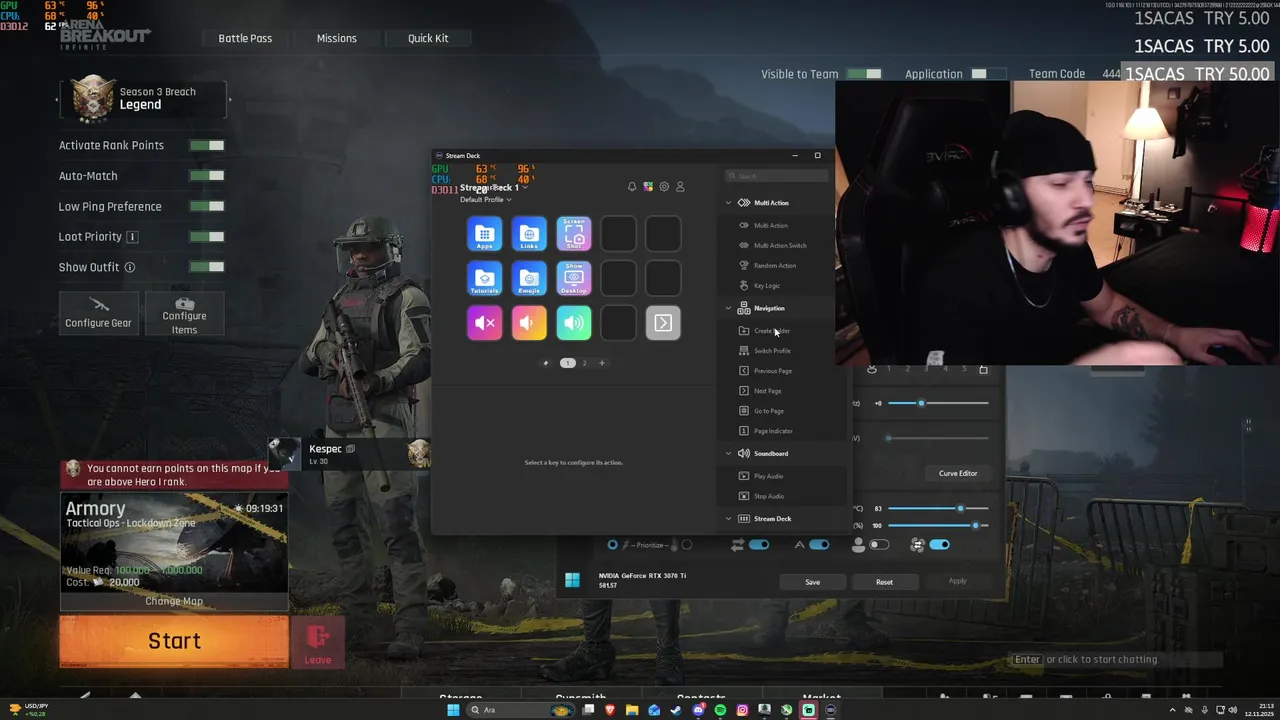
Task: Open the Curve Editor
Action: coord(958,473)
